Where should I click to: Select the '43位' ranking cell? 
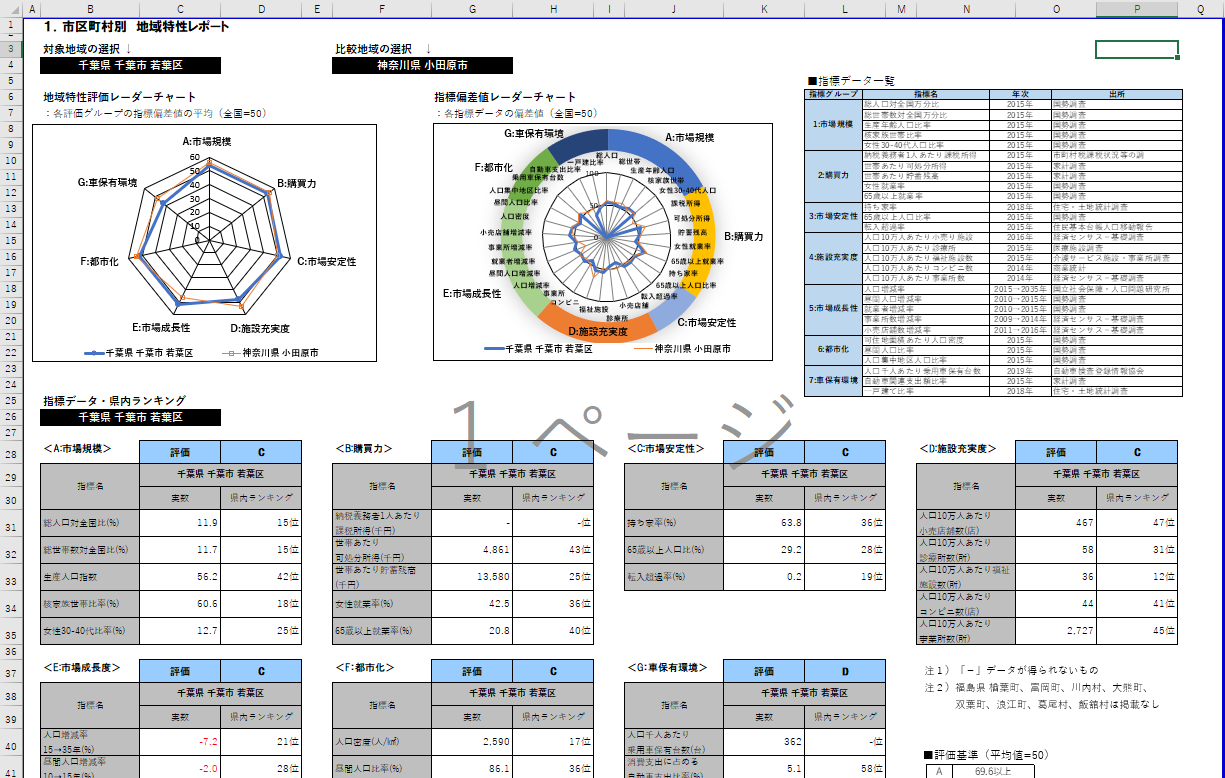(553, 550)
